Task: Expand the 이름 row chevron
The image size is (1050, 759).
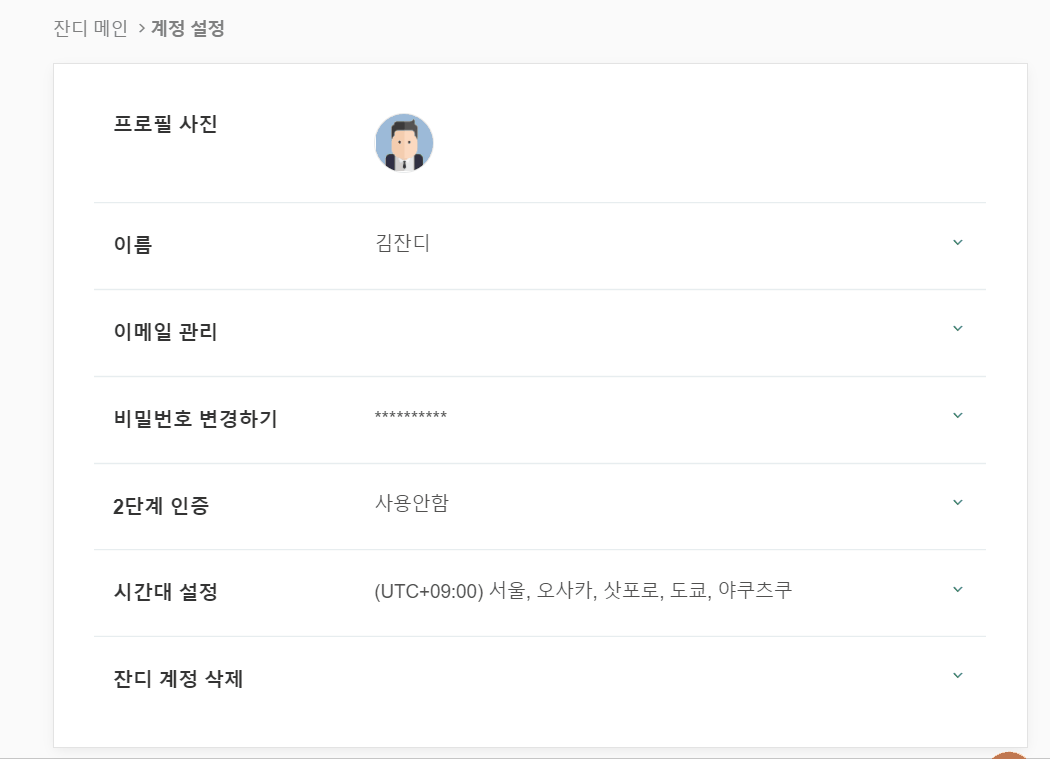Action: coord(957,242)
